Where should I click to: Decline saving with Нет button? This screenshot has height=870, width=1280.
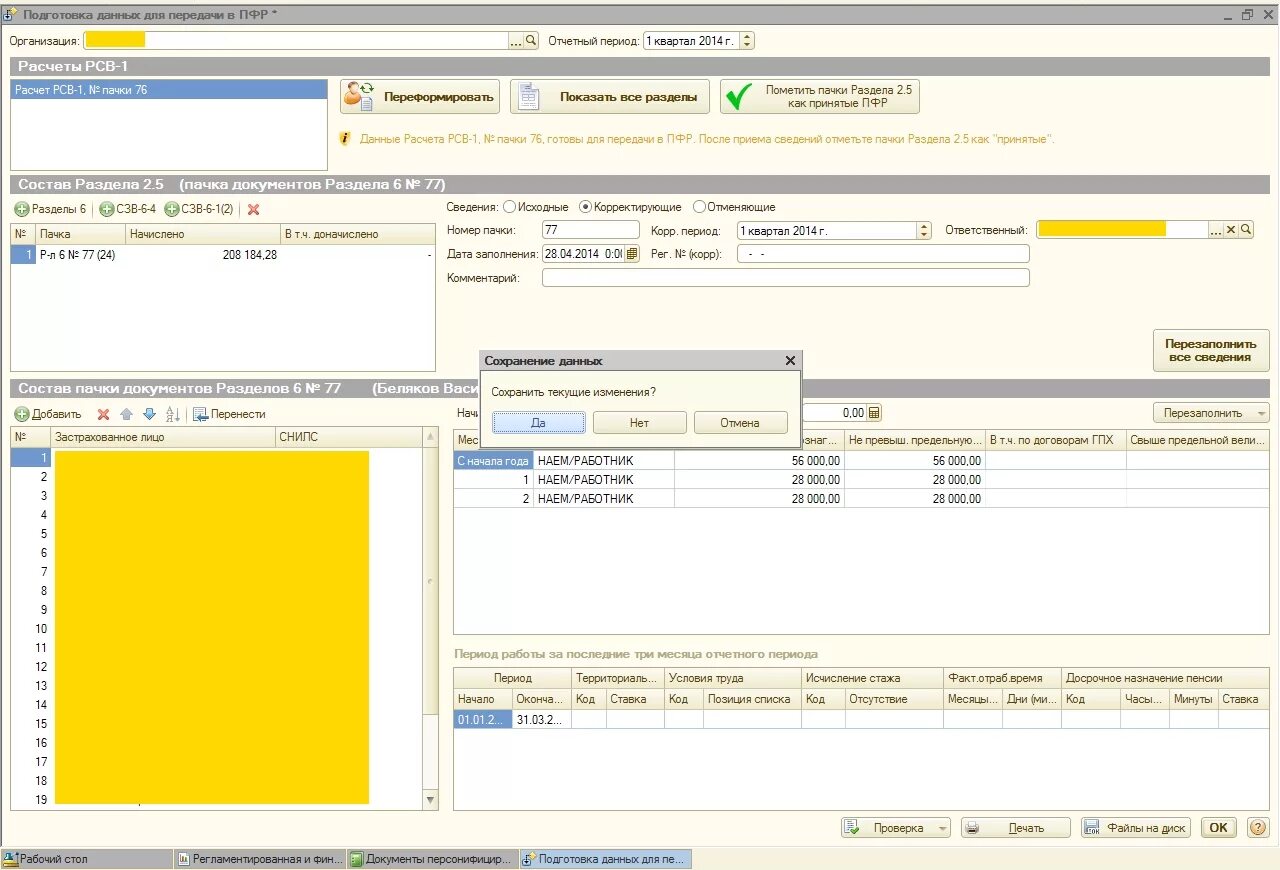click(640, 423)
